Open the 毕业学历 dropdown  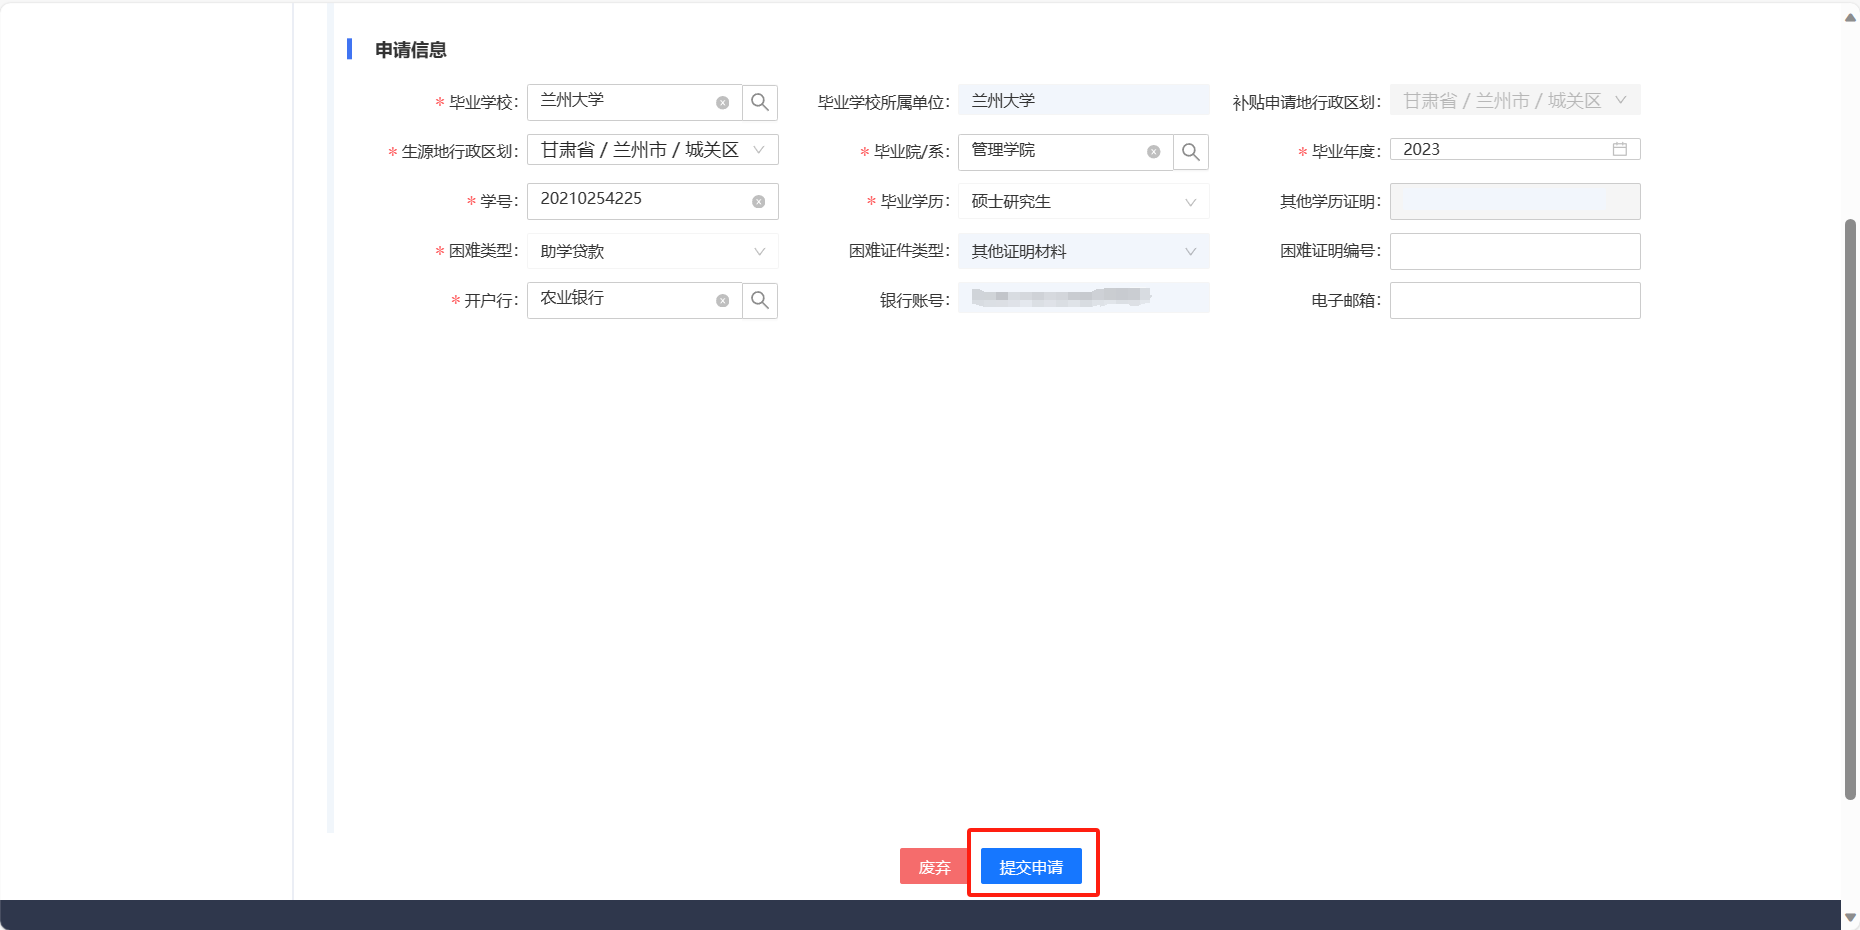(x=1190, y=202)
